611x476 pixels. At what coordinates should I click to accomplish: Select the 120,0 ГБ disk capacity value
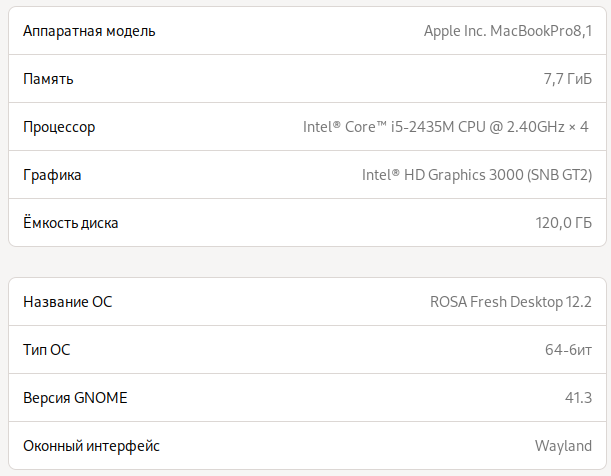coord(564,223)
